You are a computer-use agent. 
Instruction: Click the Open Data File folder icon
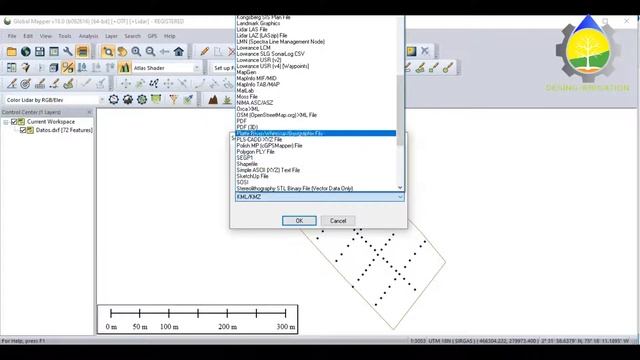(11, 51)
